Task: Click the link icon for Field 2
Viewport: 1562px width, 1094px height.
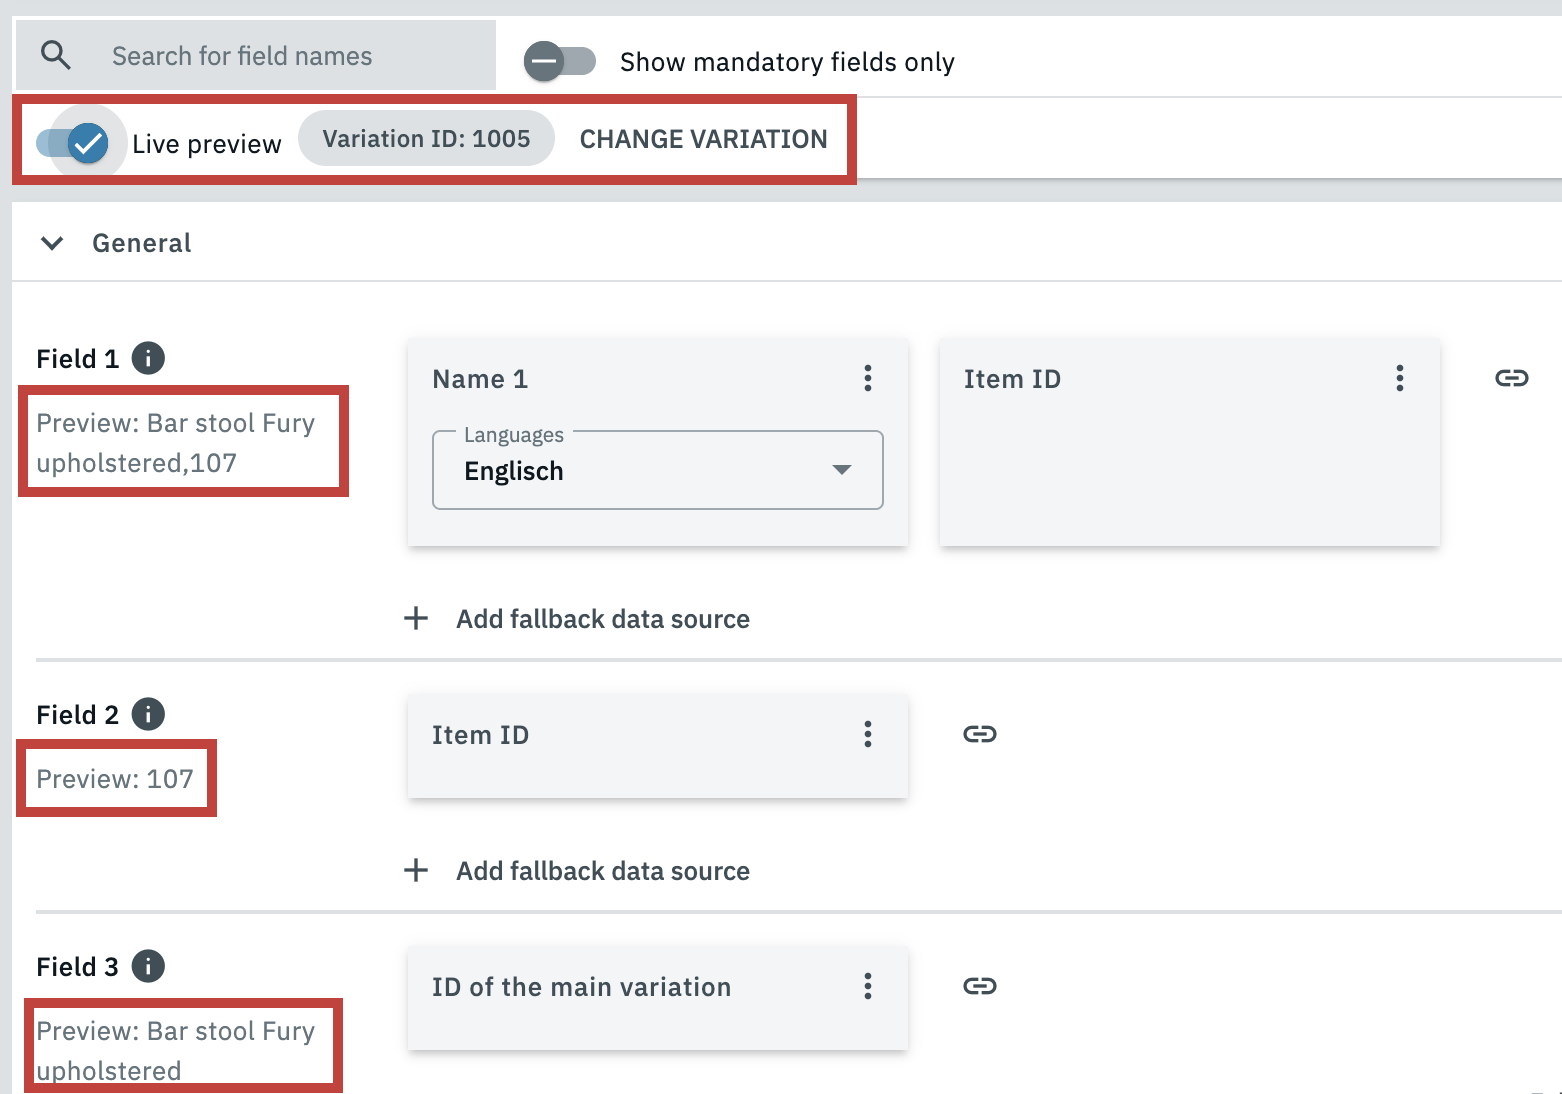Action: click(980, 734)
